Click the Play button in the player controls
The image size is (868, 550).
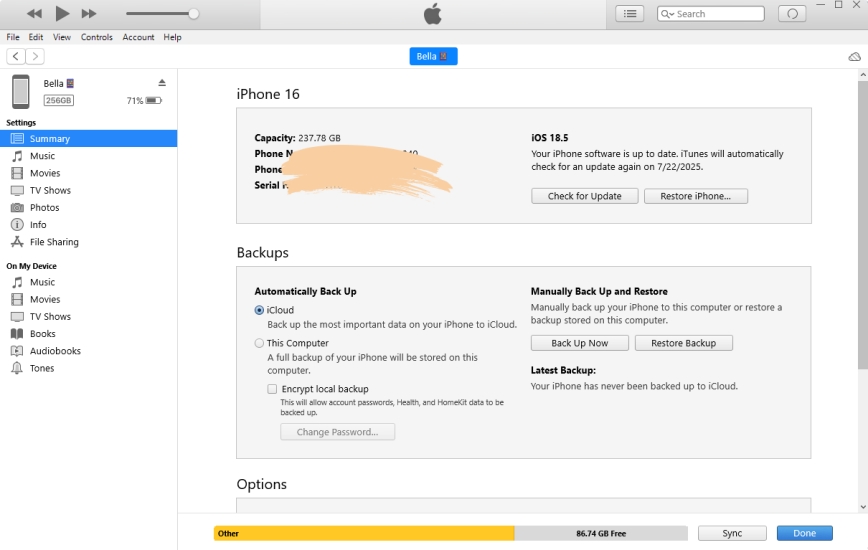(62, 13)
